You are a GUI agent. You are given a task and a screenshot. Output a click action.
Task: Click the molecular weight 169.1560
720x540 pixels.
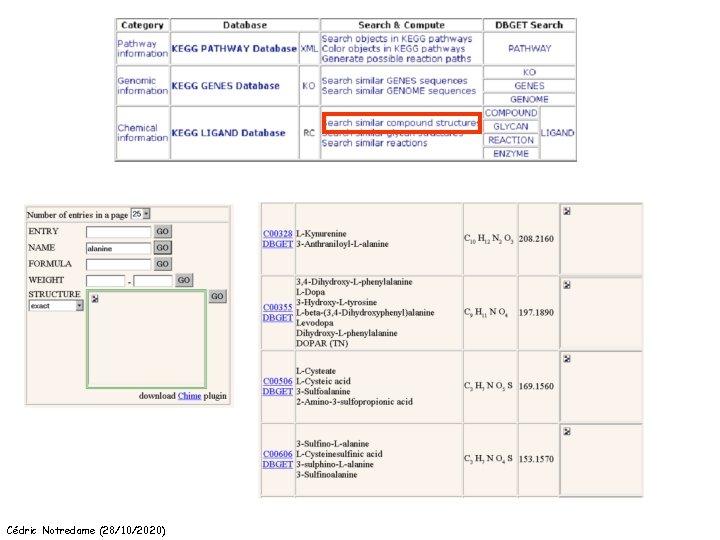click(x=536, y=386)
